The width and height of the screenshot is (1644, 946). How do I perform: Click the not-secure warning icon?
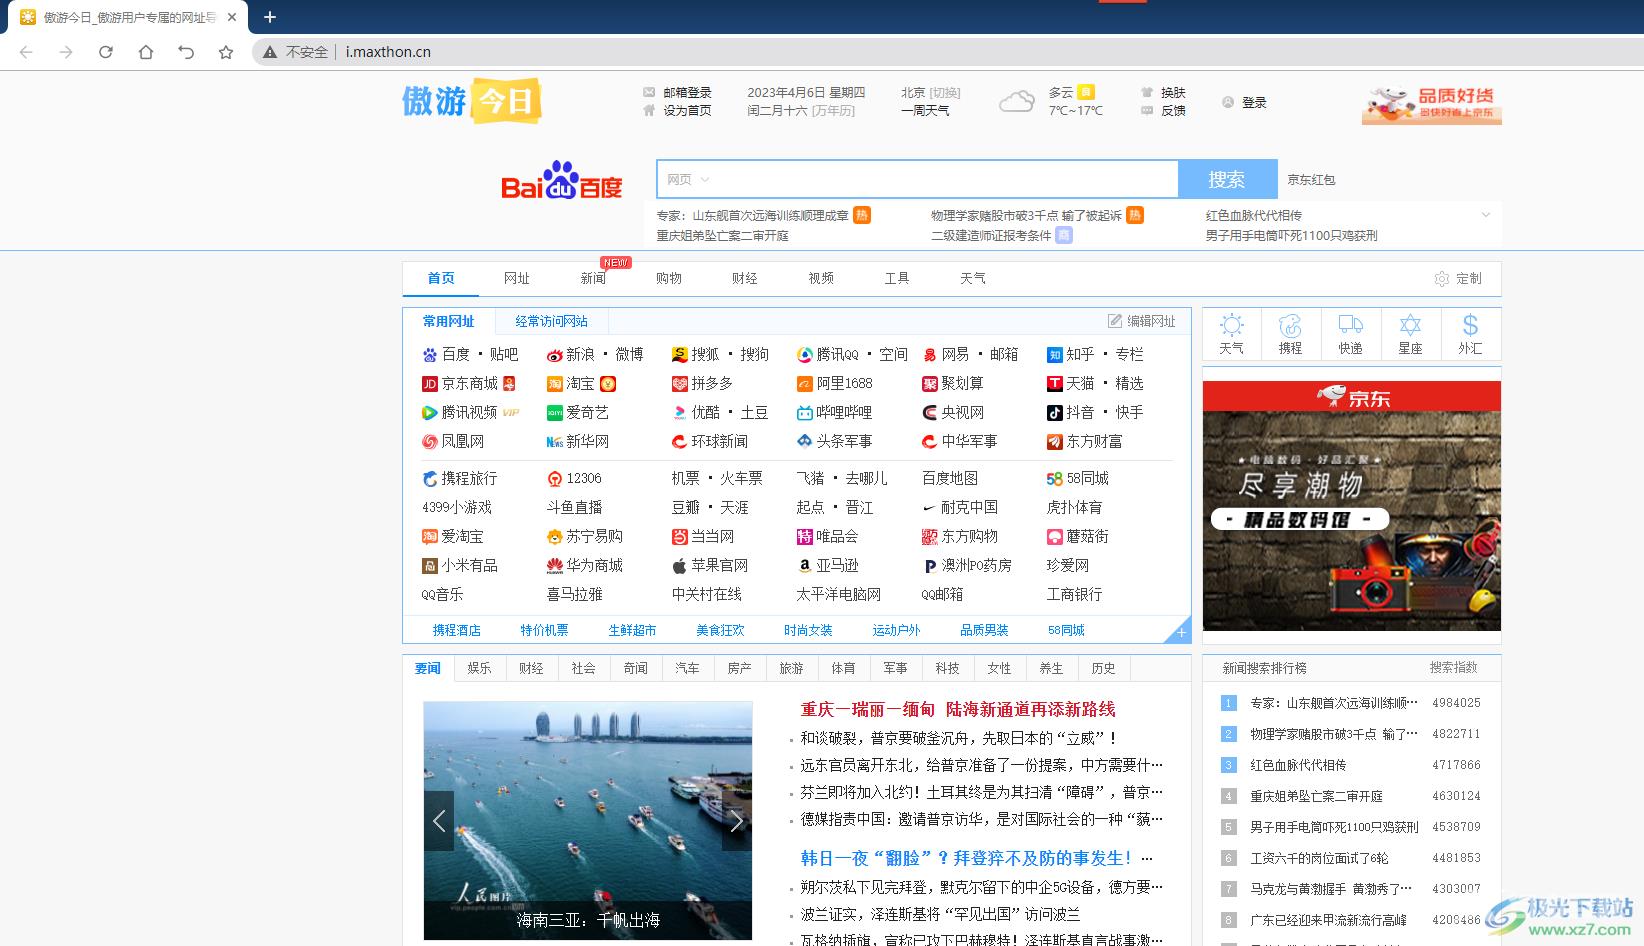tap(270, 52)
